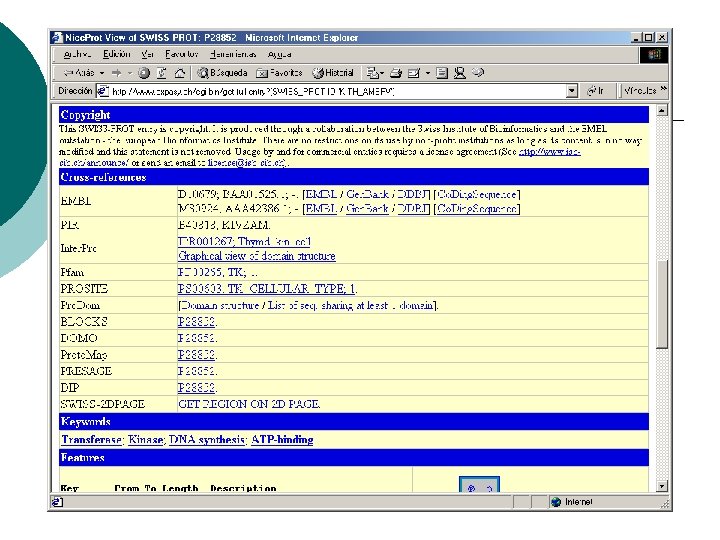Click the page icon in the address bar
This screenshot has width=720, height=540.
[x=103, y=91]
